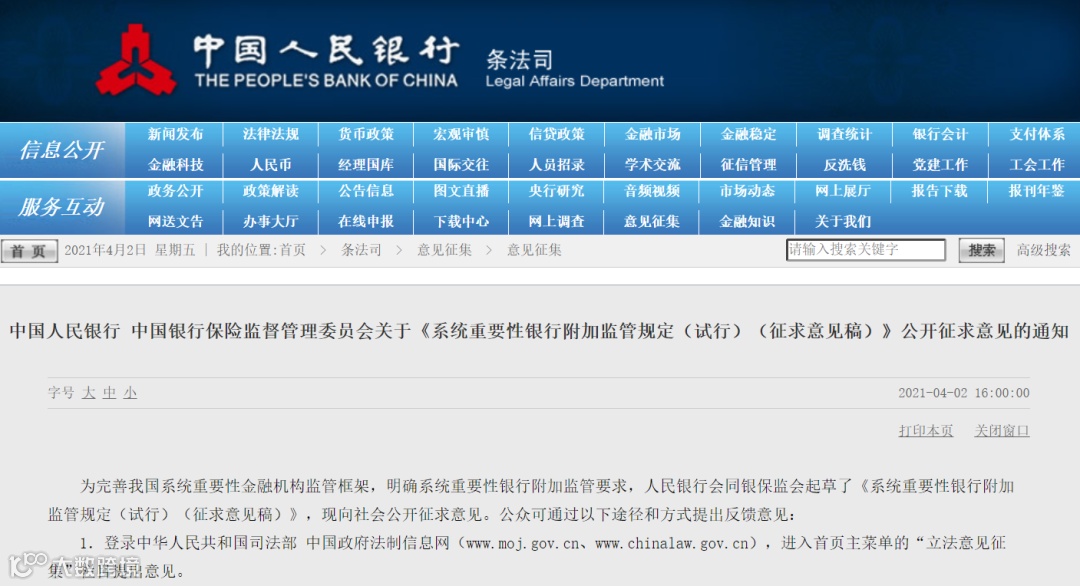The image size is (1080, 586).
Task: Select 经理国库 in navigation
Action: pos(366,165)
